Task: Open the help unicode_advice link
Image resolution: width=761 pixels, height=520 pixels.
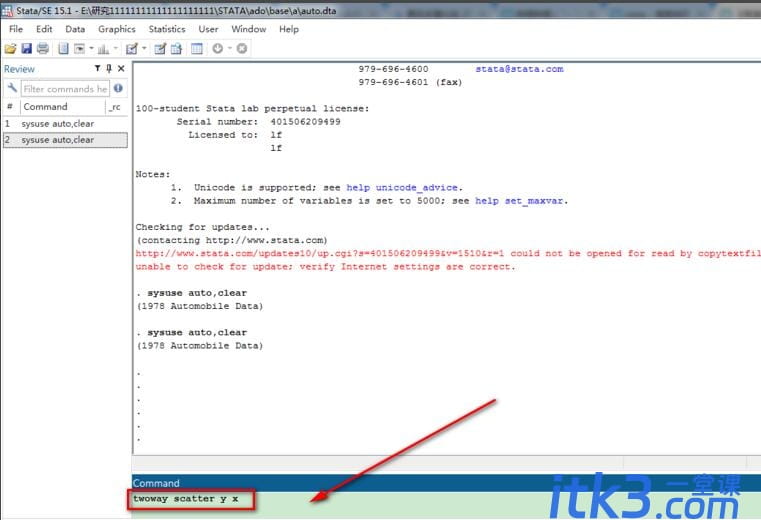Action: [402, 187]
